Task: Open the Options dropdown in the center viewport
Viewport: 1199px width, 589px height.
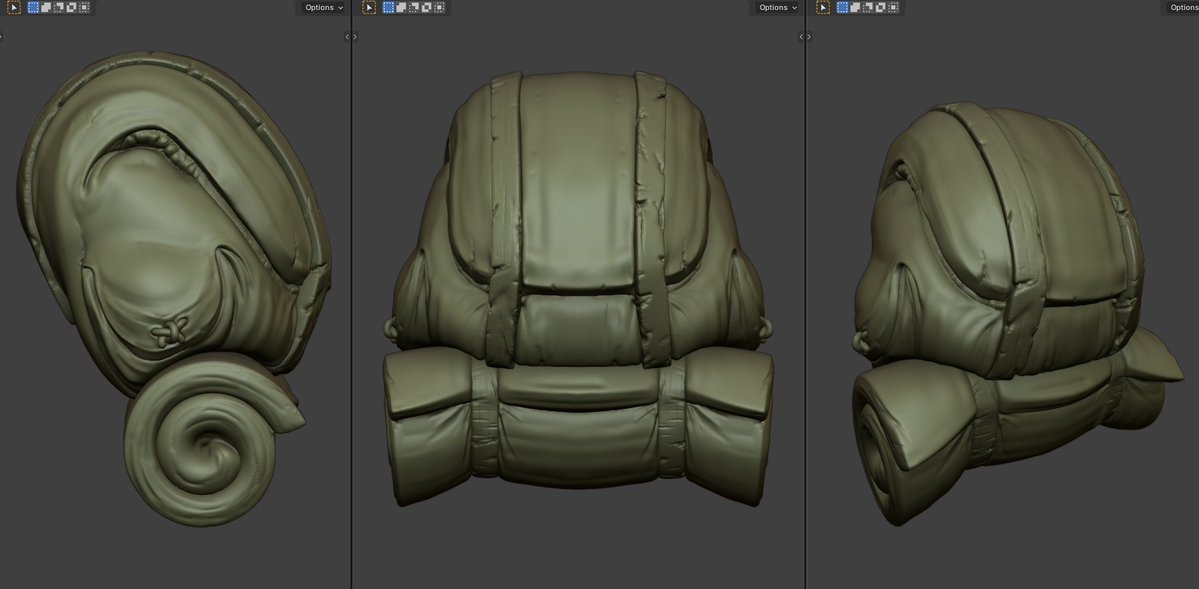Action: [x=776, y=7]
